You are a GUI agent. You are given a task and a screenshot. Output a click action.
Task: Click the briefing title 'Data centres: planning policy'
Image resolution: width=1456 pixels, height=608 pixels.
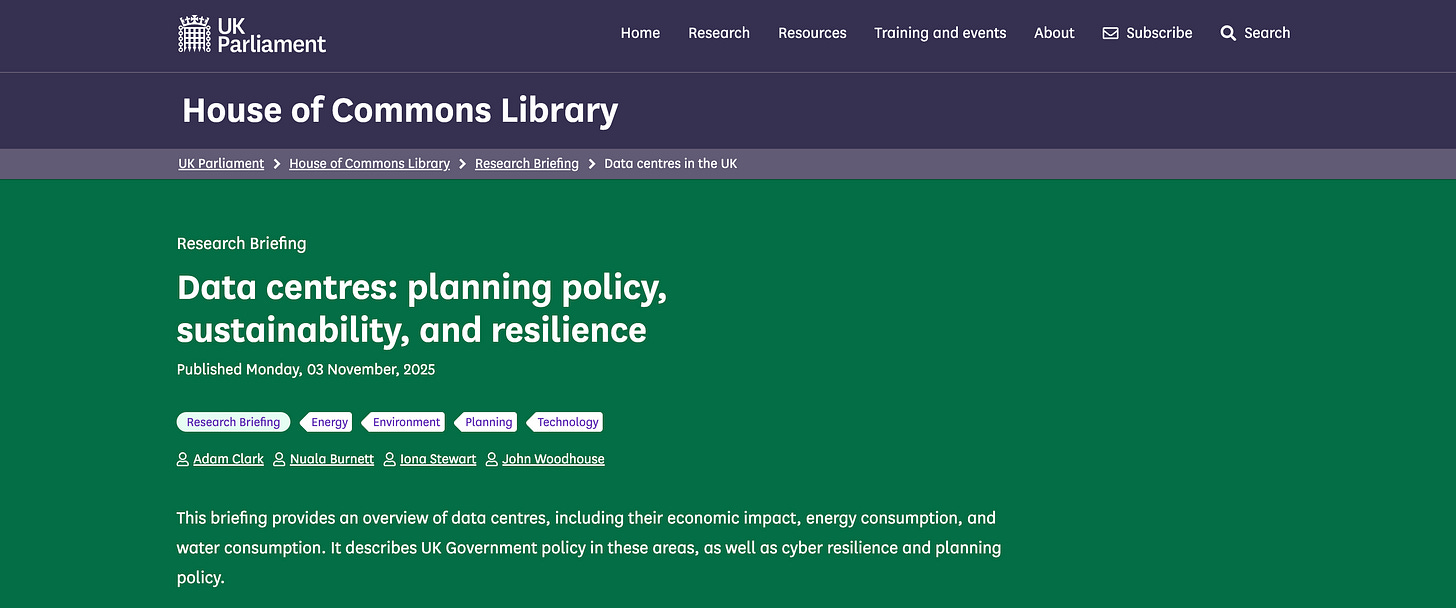422,309
